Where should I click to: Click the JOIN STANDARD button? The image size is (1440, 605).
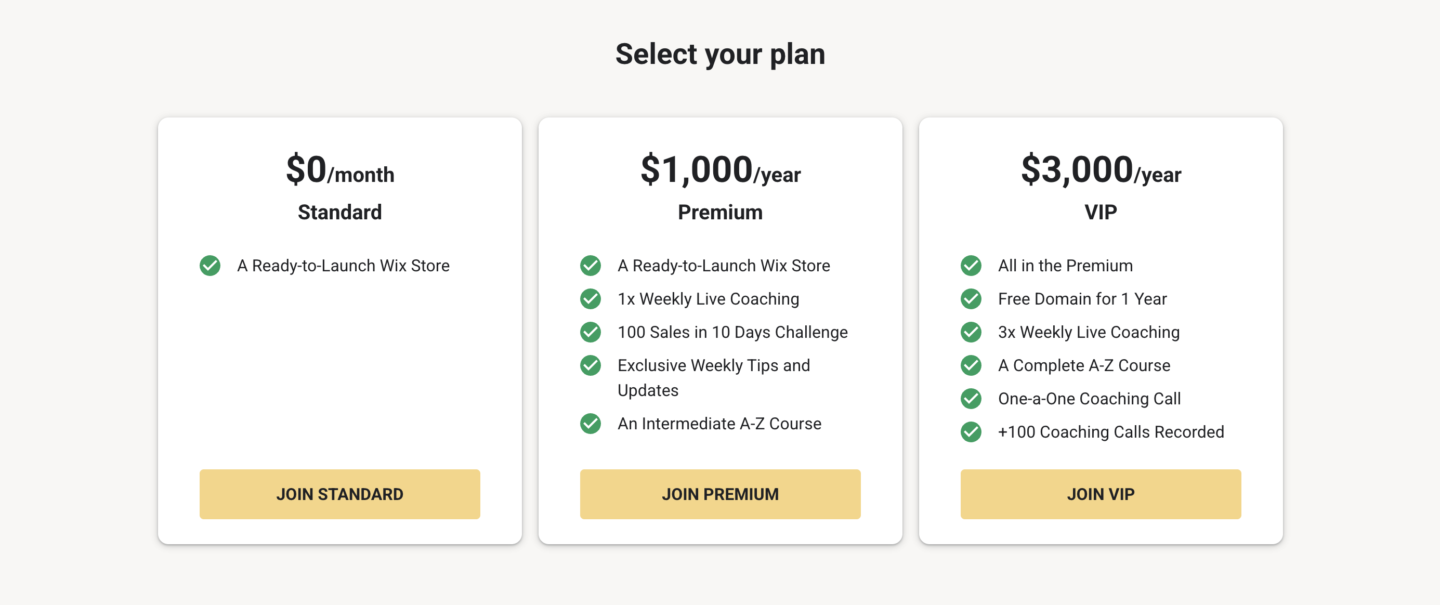[x=340, y=494]
